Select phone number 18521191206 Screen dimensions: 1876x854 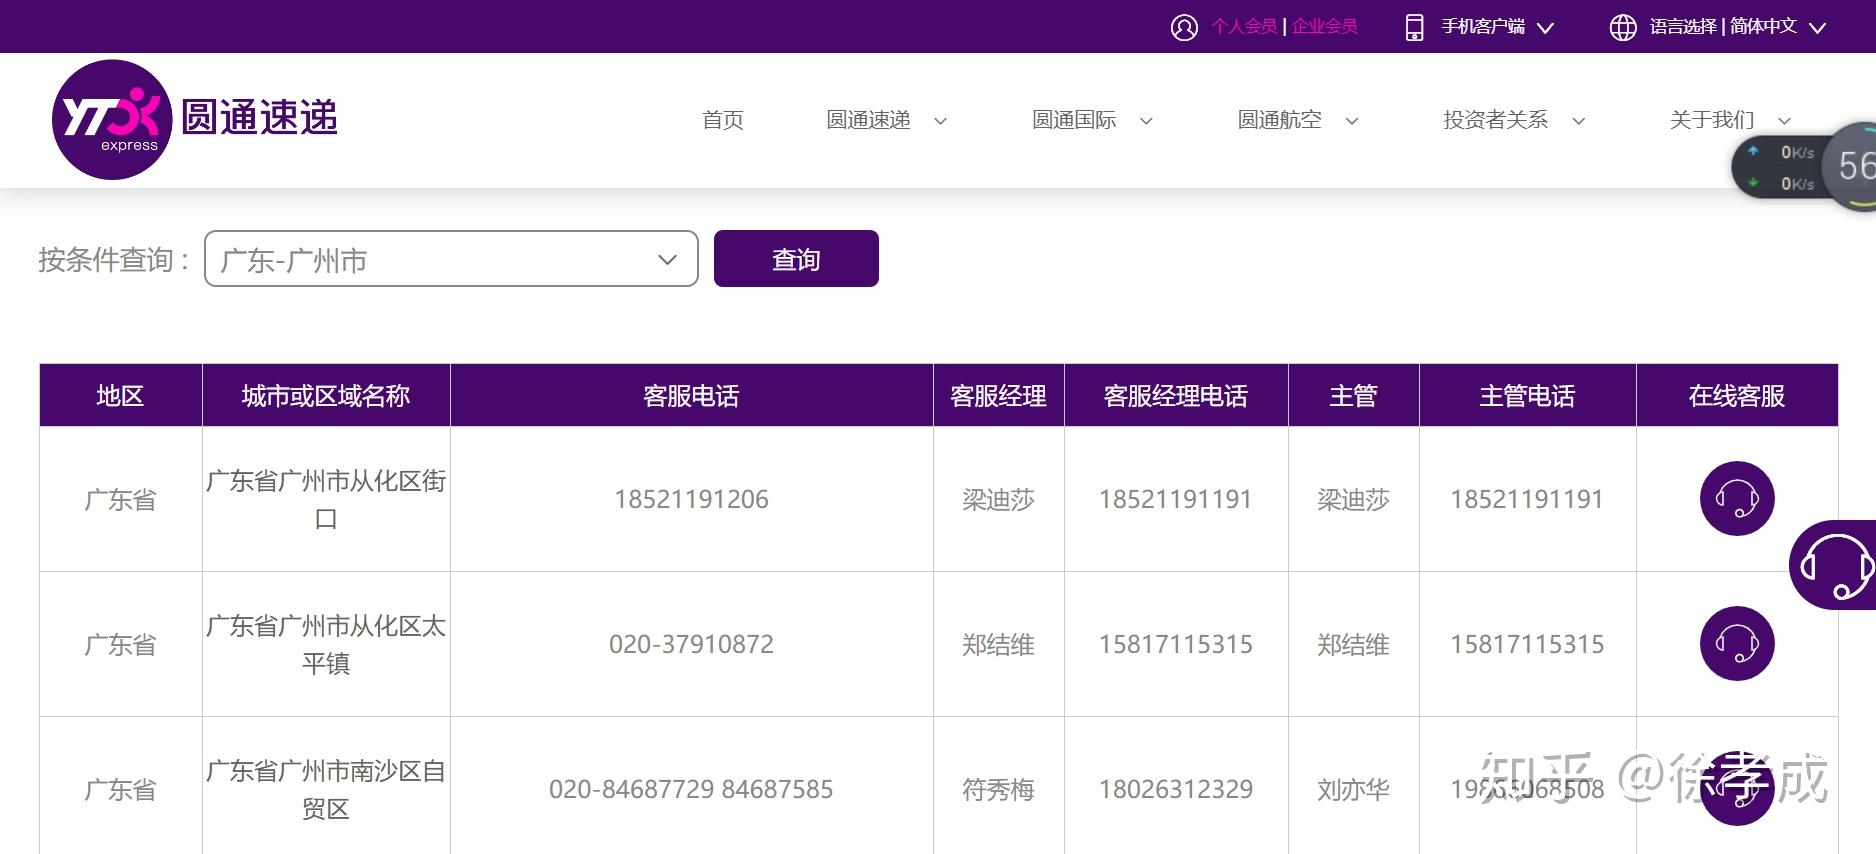pyautogui.click(x=691, y=499)
